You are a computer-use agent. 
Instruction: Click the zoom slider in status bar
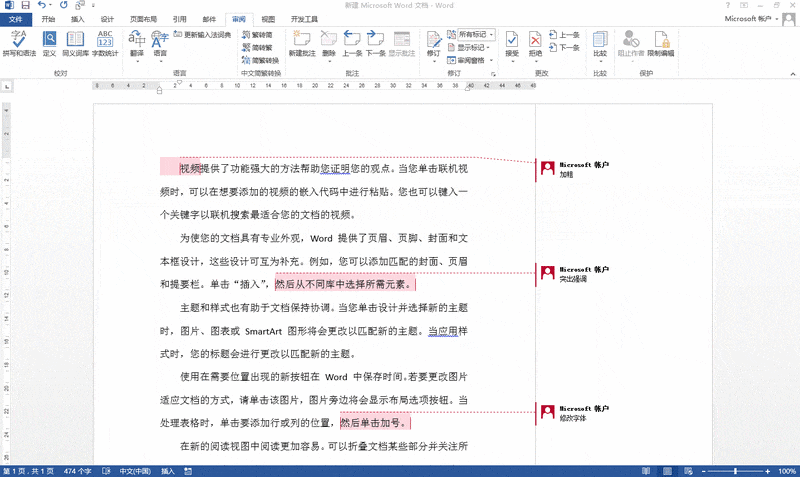(x=735, y=470)
